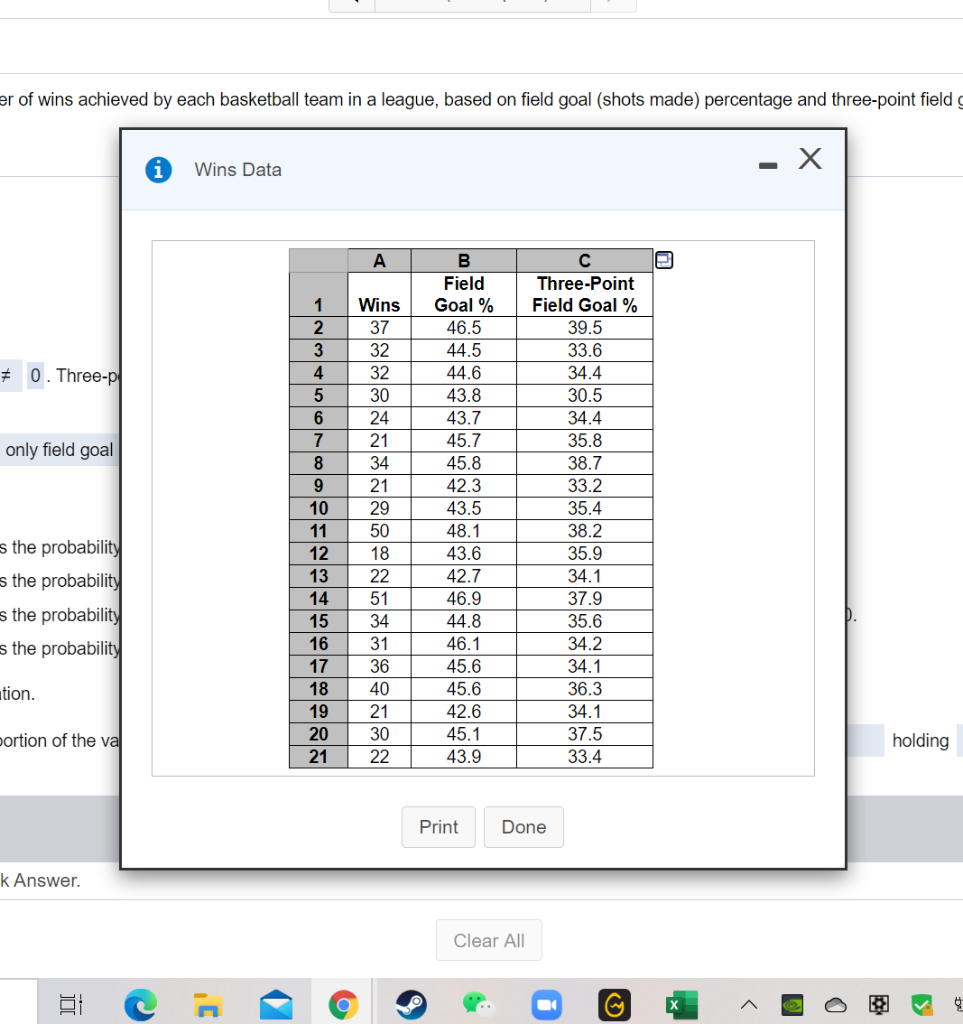The image size is (963, 1024).
Task: Open Zoom from the taskbar
Action: tap(547, 1004)
